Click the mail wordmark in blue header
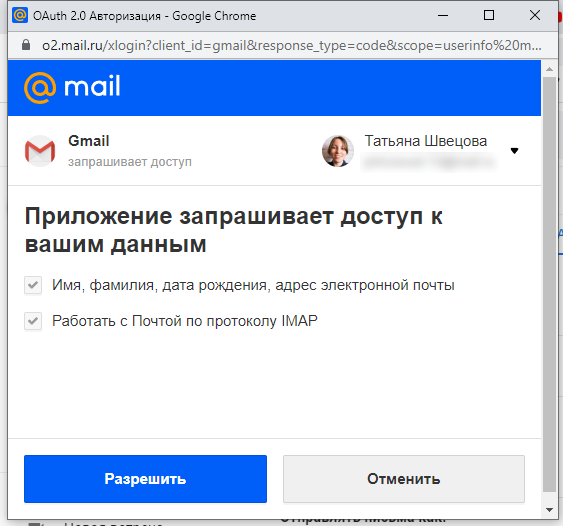563x526 pixels. point(92,86)
